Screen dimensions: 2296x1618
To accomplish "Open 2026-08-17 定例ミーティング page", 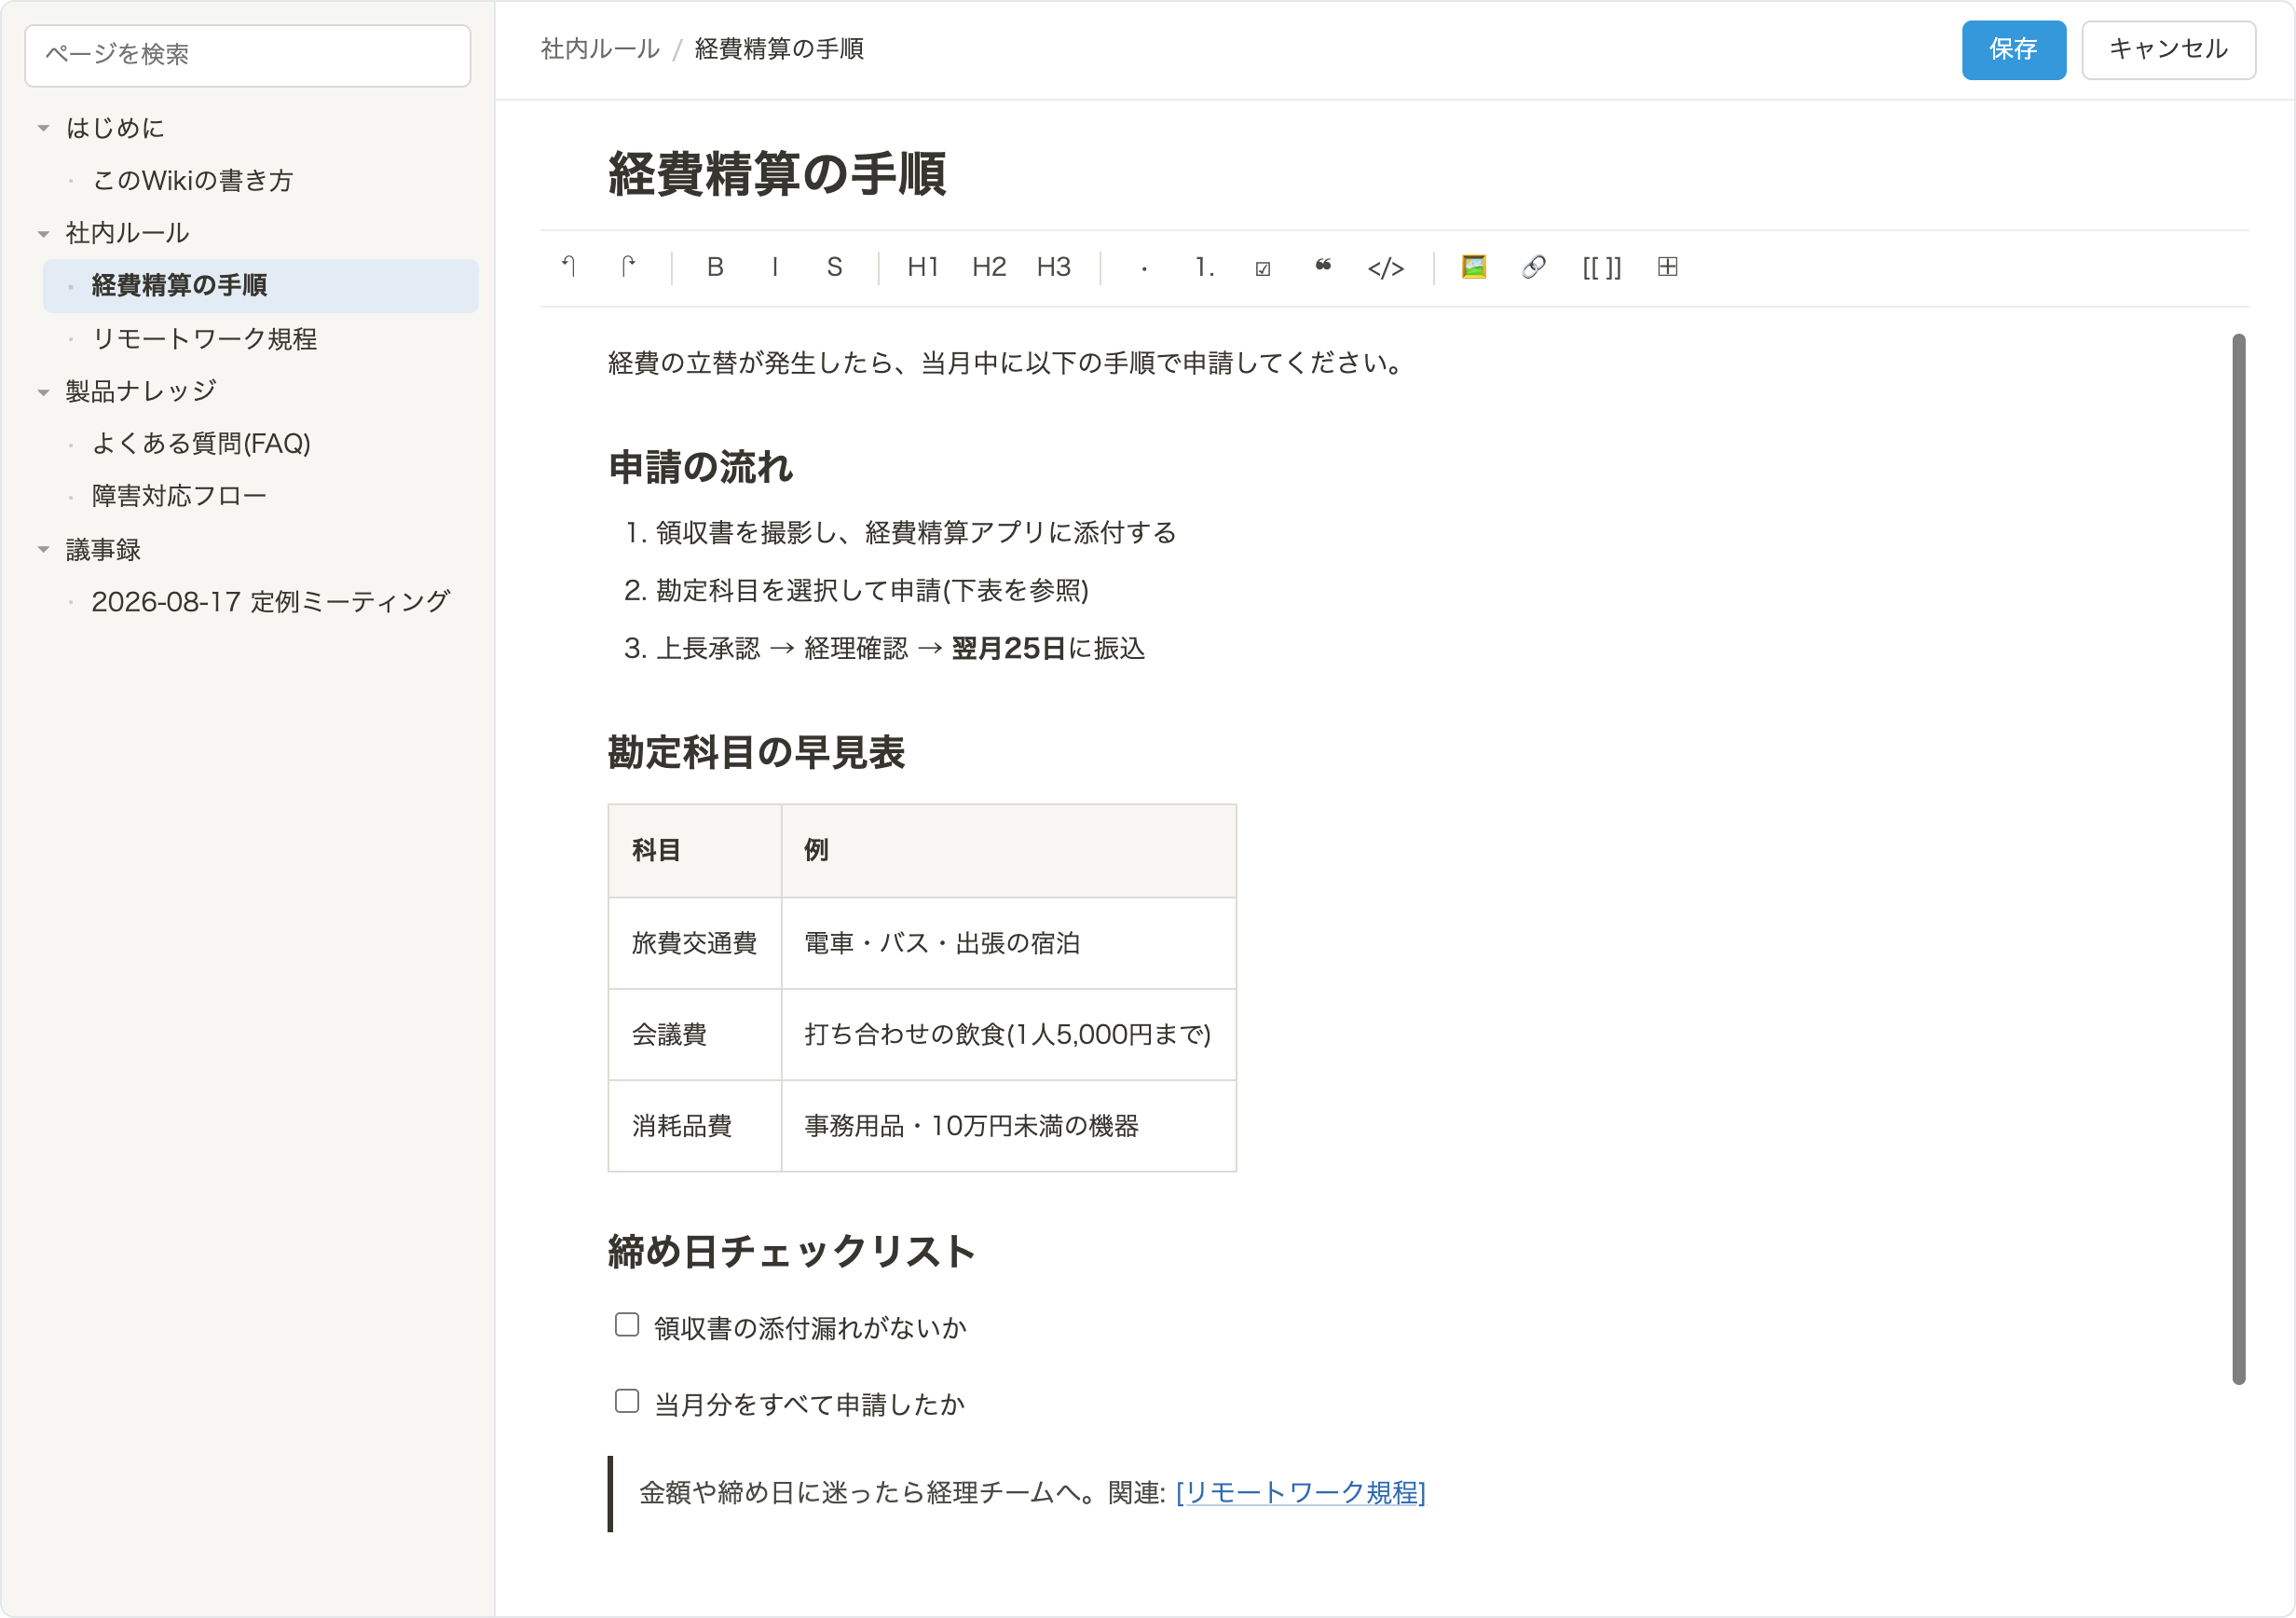I will [x=270, y=602].
